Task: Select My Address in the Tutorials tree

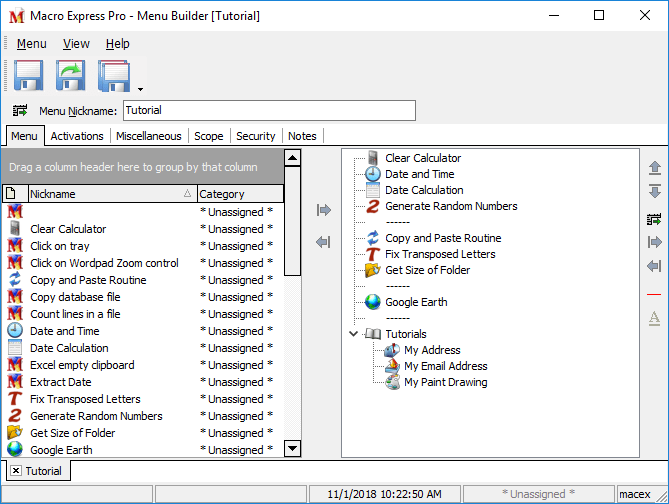Action: pos(432,350)
